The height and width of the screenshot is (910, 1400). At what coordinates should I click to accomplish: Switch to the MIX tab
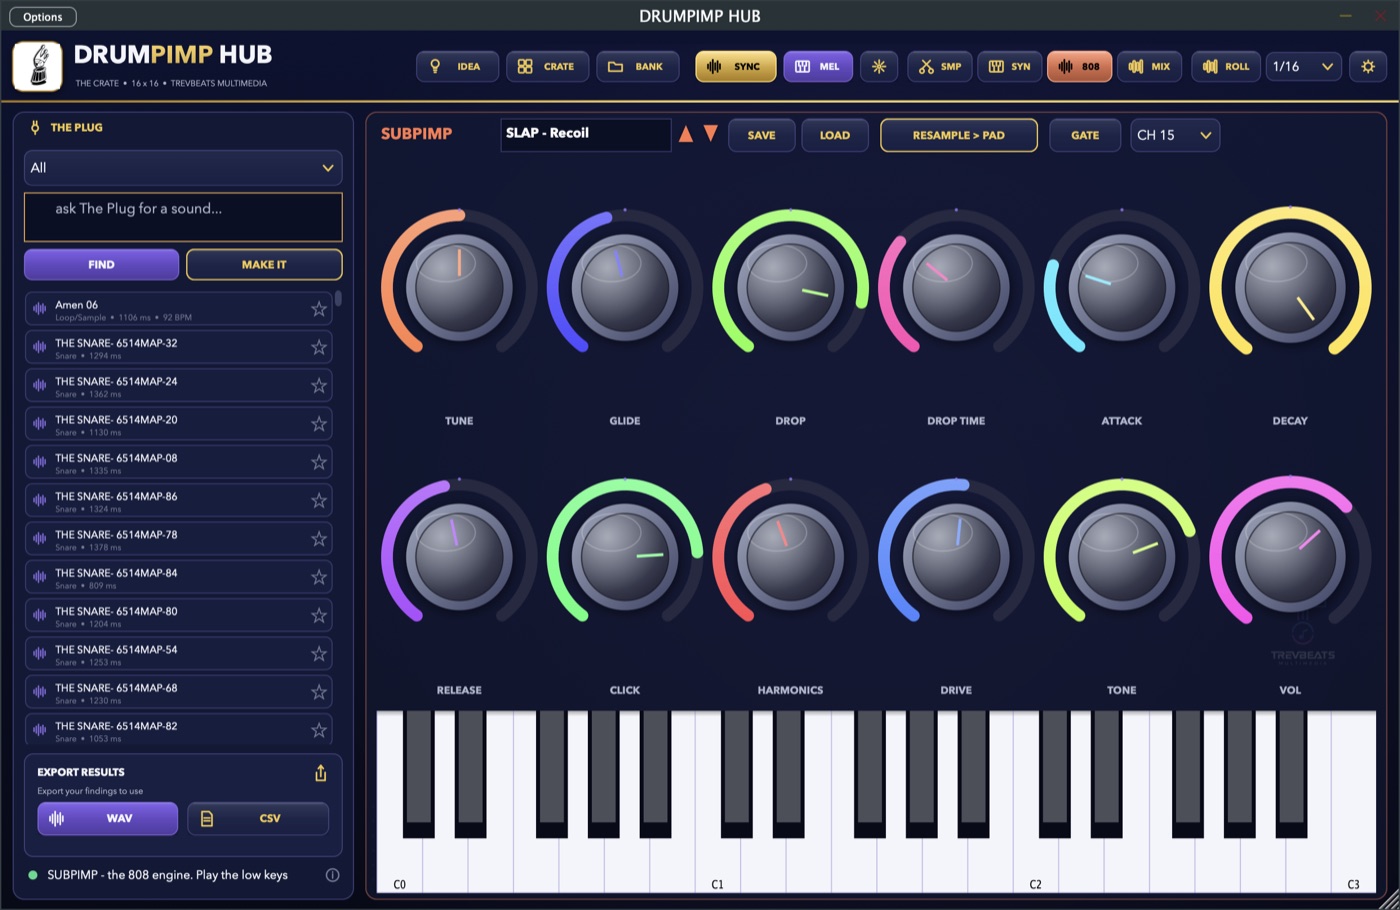[x=1150, y=67]
